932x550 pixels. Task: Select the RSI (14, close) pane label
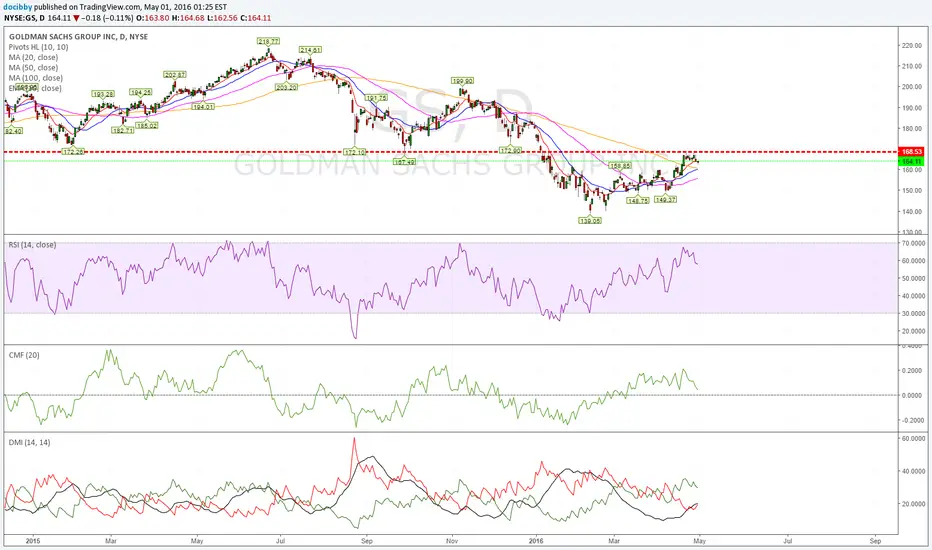32,245
